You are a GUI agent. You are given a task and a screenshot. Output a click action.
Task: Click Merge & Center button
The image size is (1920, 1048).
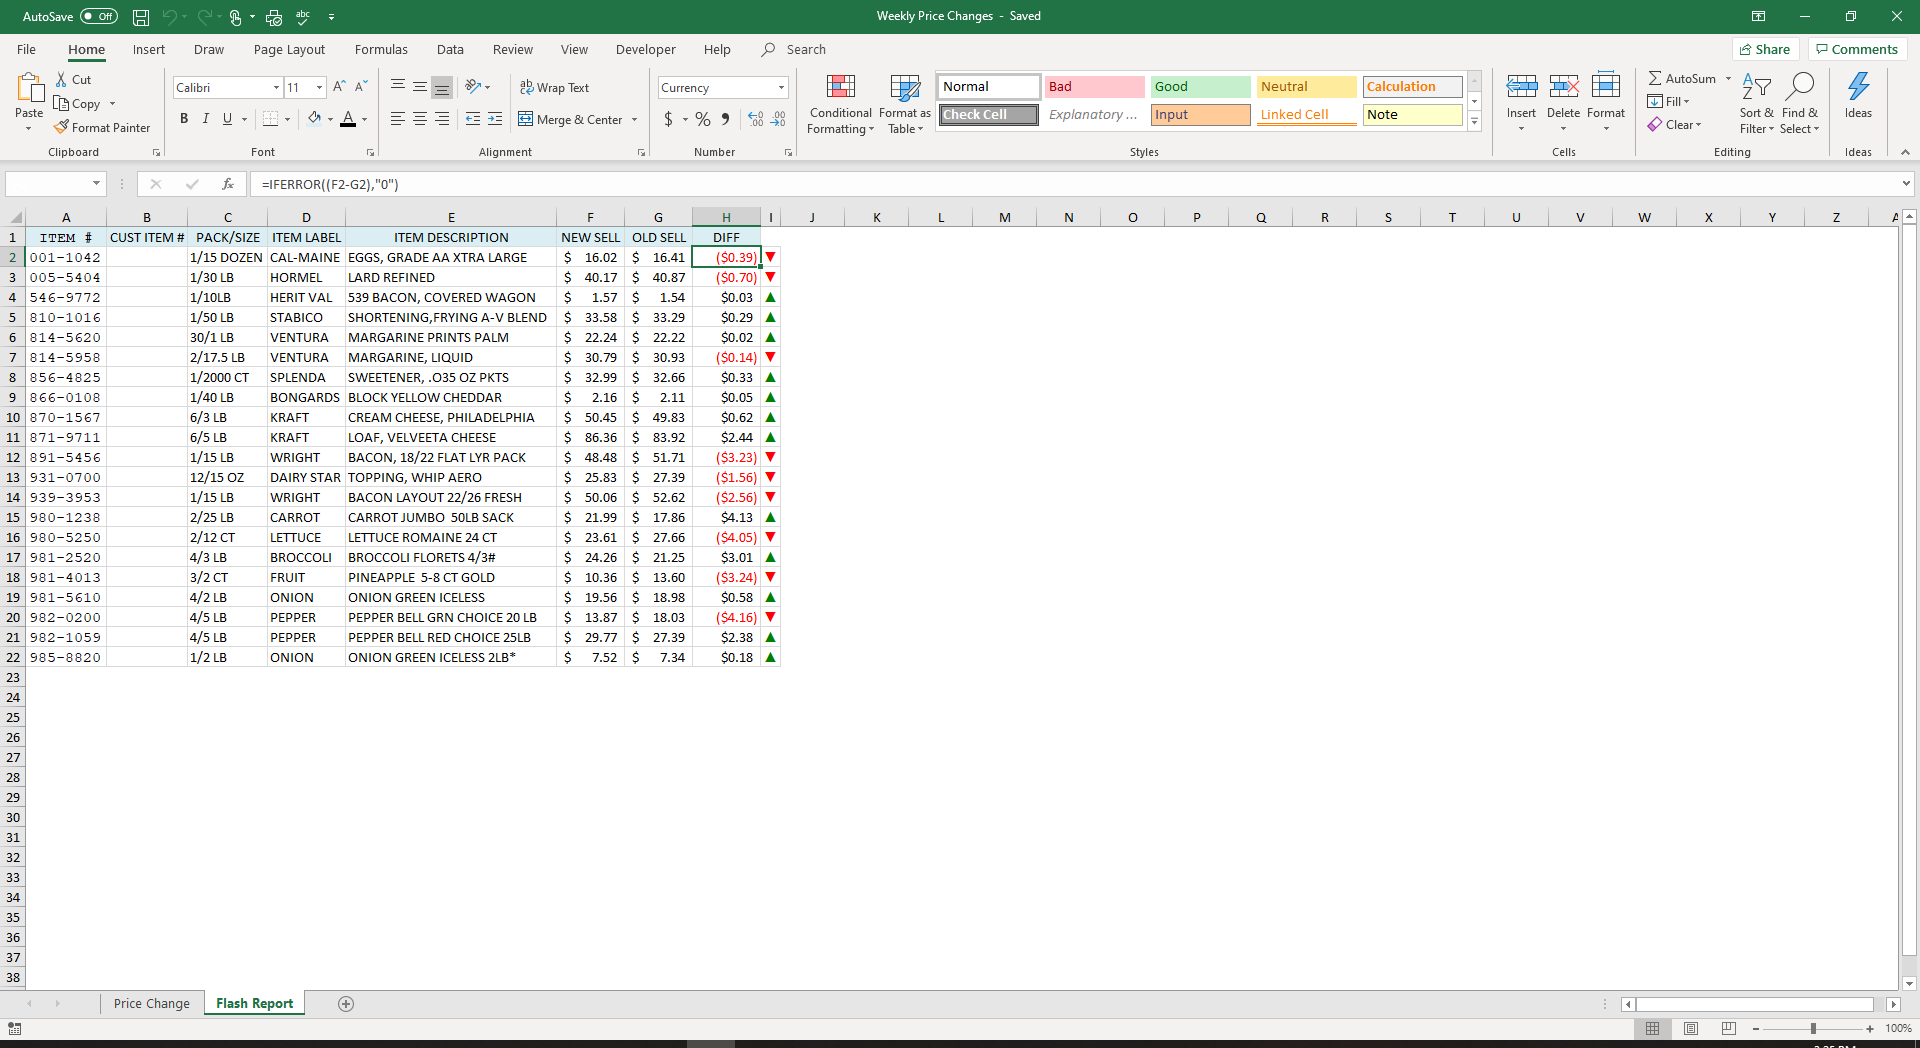point(570,119)
